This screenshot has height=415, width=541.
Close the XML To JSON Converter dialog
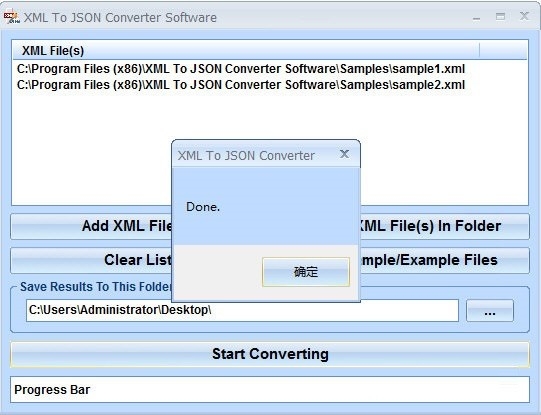tap(344, 154)
